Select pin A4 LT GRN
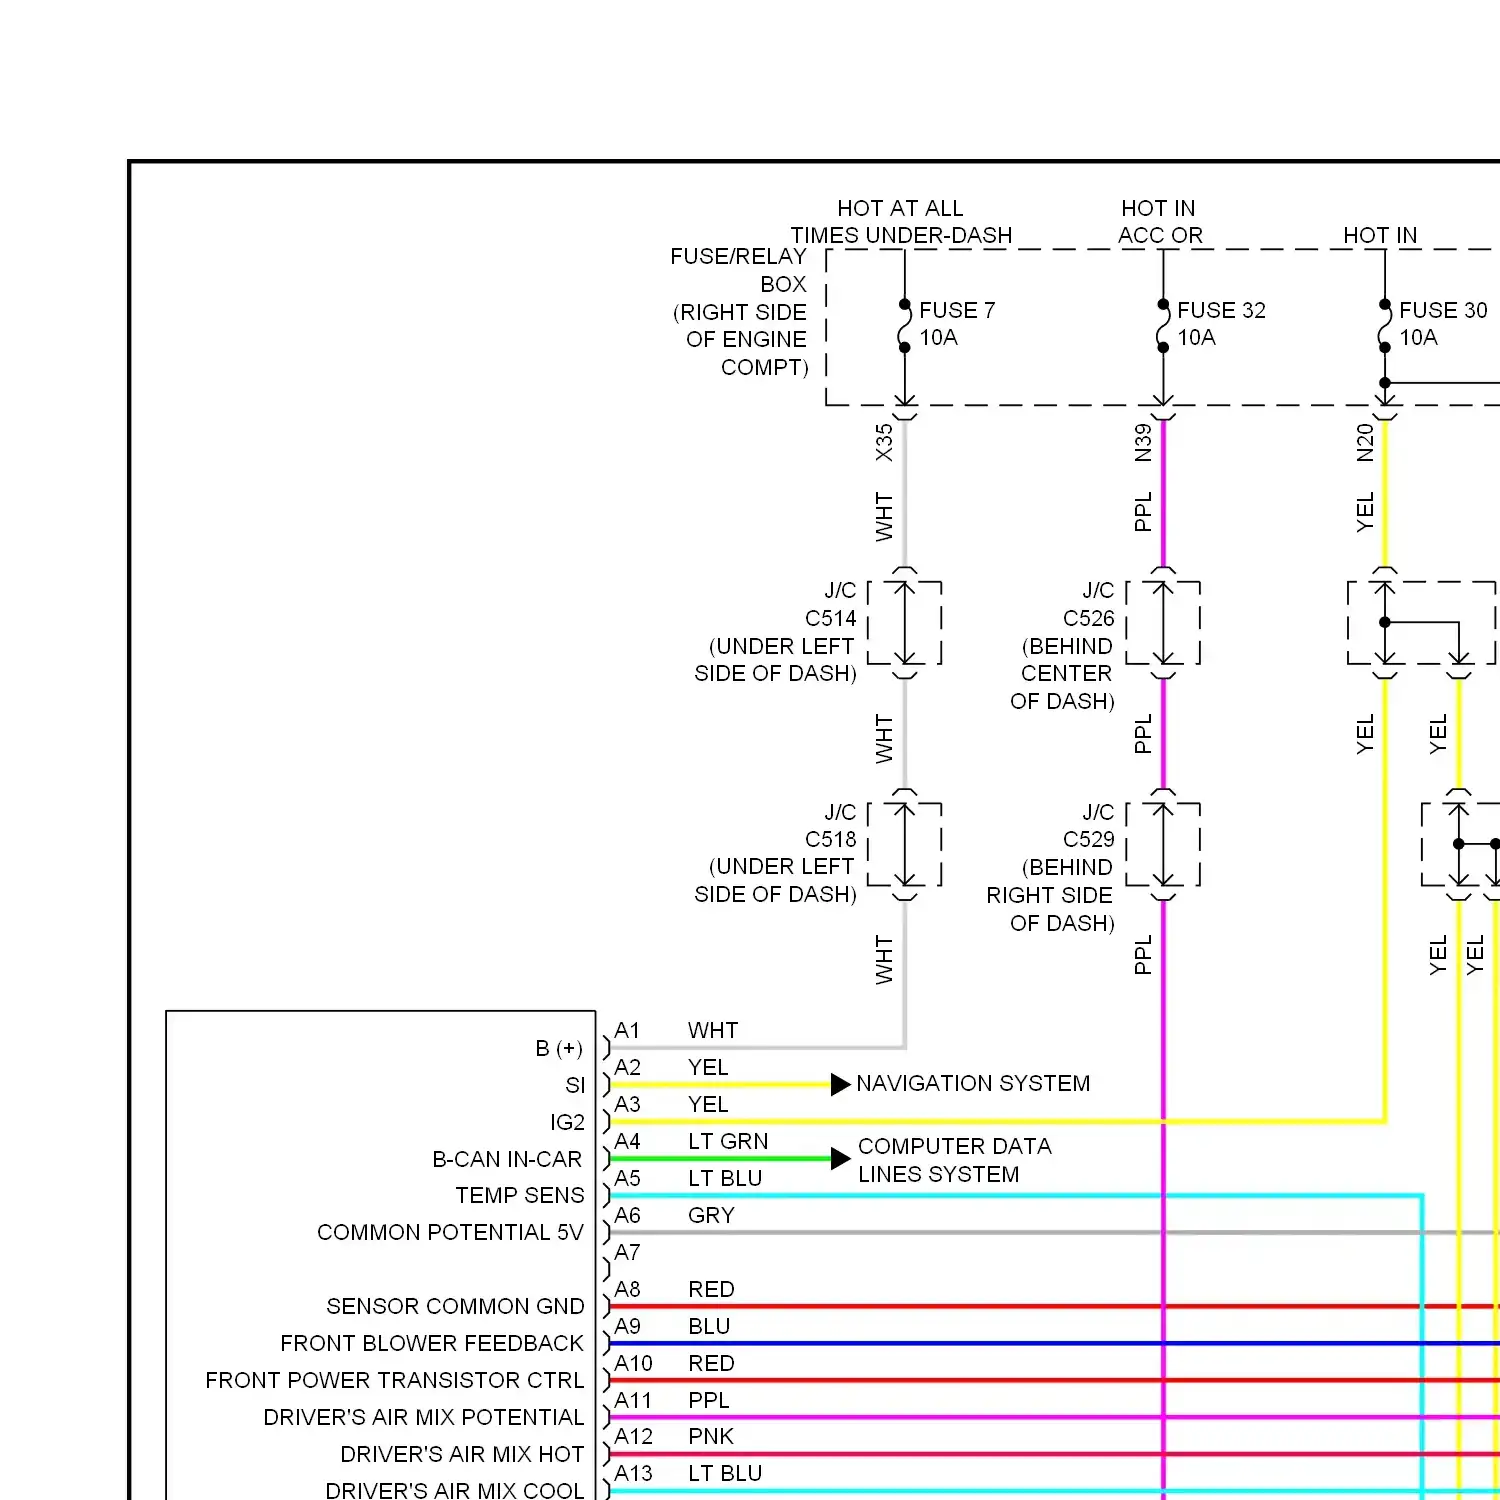 tap(691, 1142)
